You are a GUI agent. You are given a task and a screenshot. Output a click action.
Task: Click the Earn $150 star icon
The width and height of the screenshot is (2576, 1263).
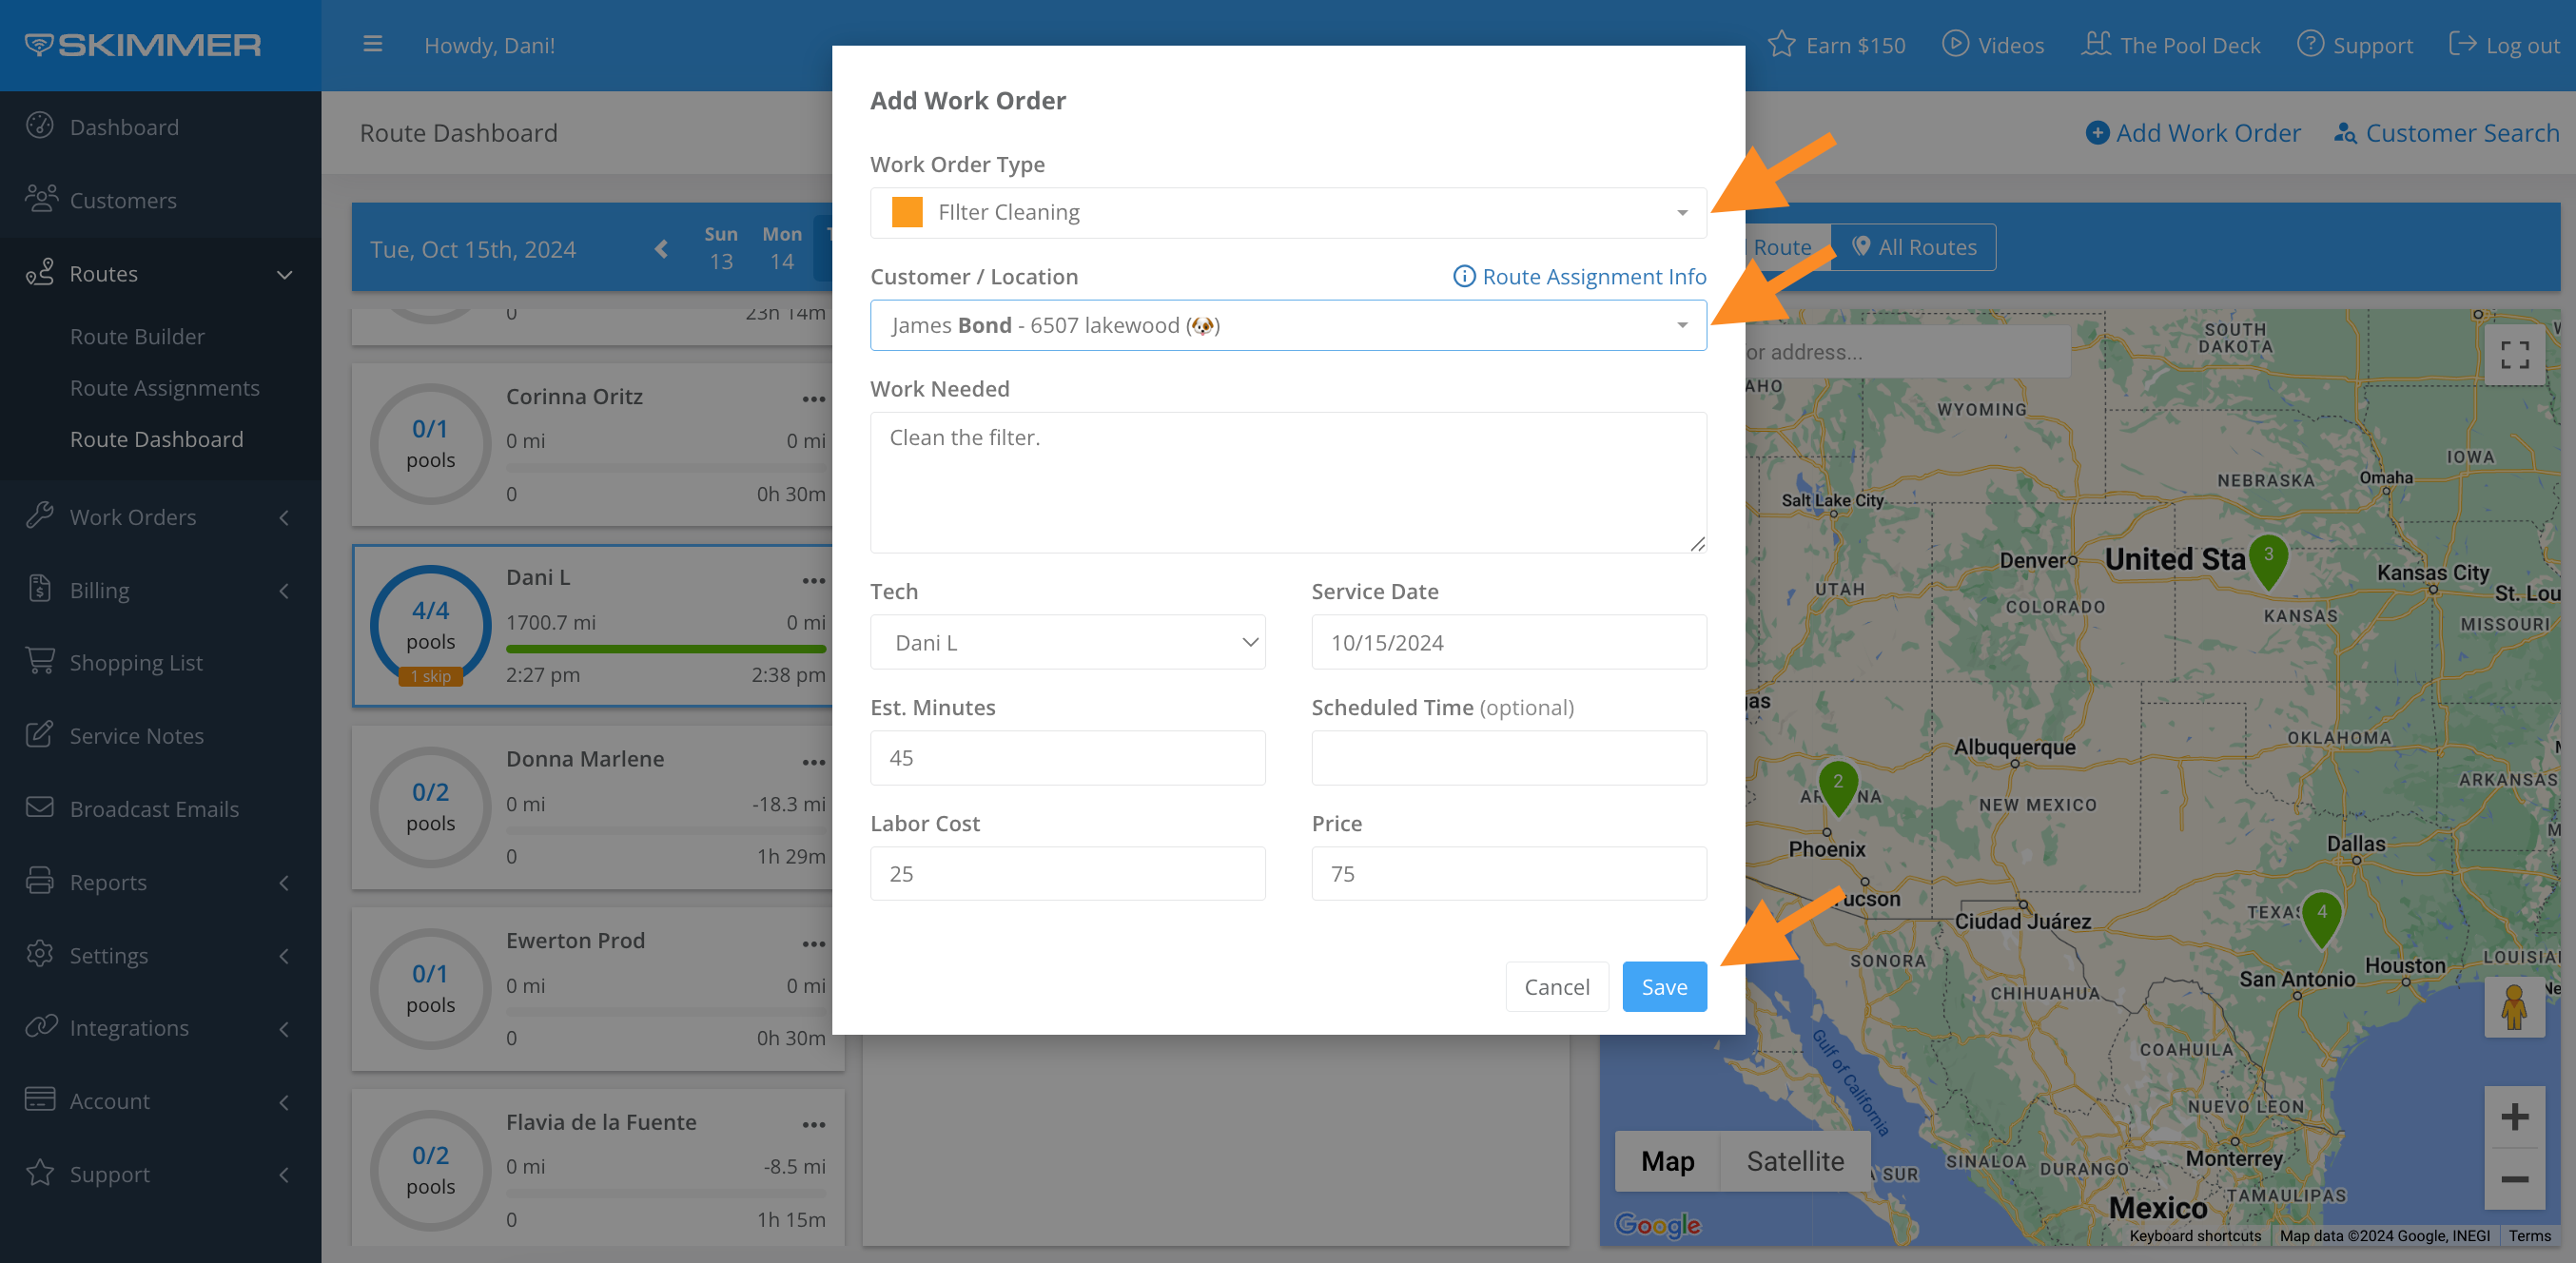tap(1781, 44)
